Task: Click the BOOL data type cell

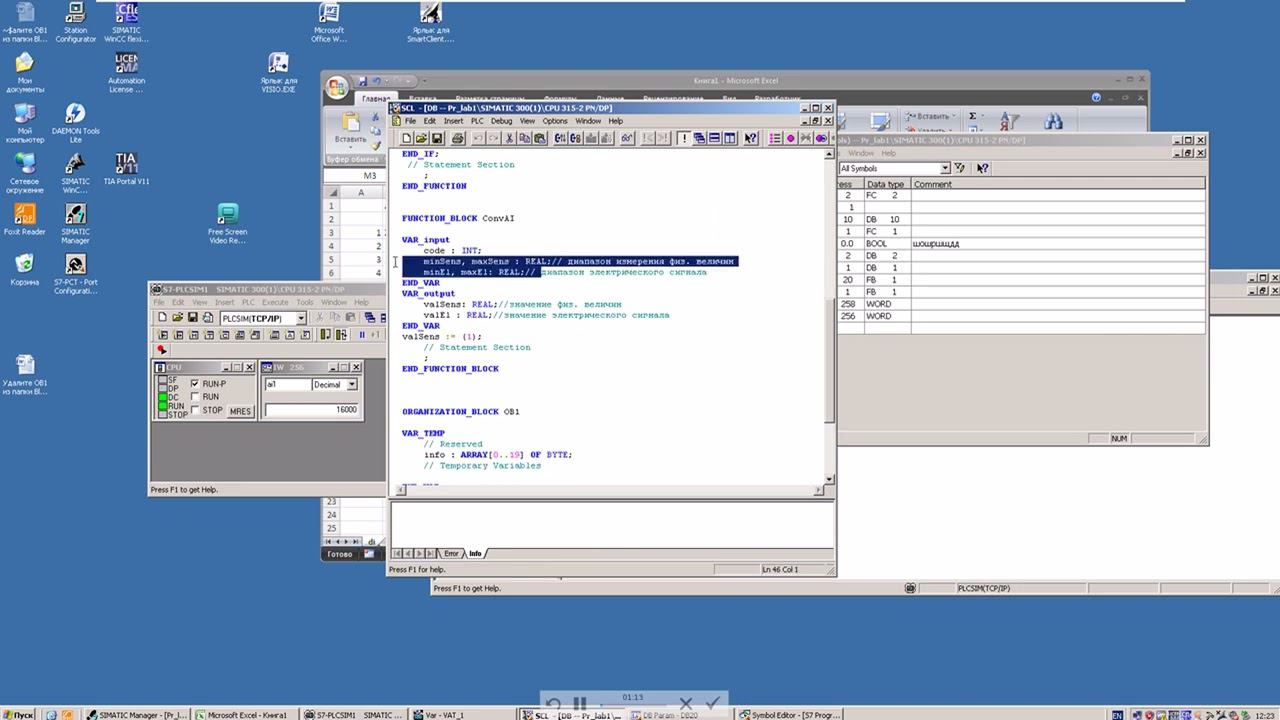Action: [886, 243]
